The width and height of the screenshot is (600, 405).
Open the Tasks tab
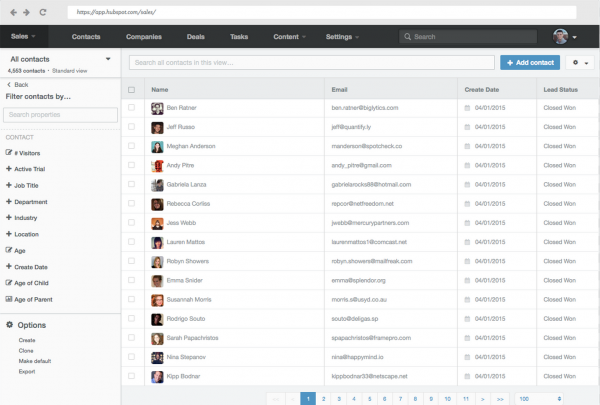(239, 37)
